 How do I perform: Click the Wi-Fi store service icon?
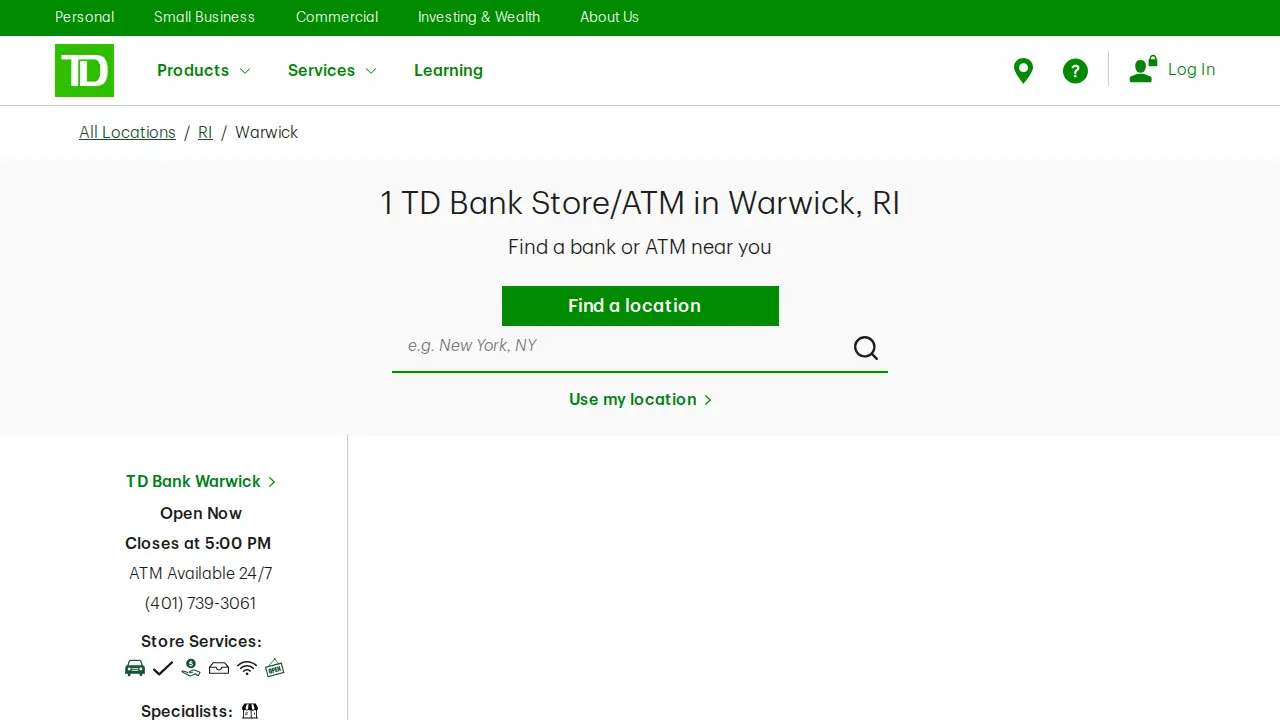point(247,668)
